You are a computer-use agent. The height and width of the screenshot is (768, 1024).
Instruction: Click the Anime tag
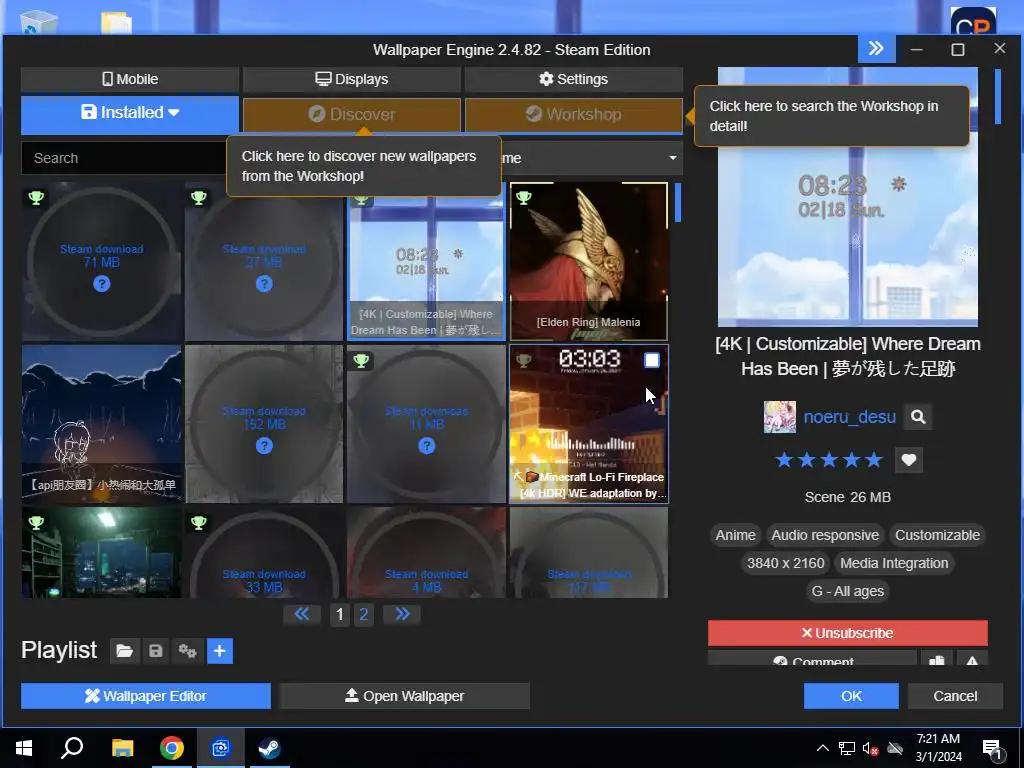coord(735,536)
